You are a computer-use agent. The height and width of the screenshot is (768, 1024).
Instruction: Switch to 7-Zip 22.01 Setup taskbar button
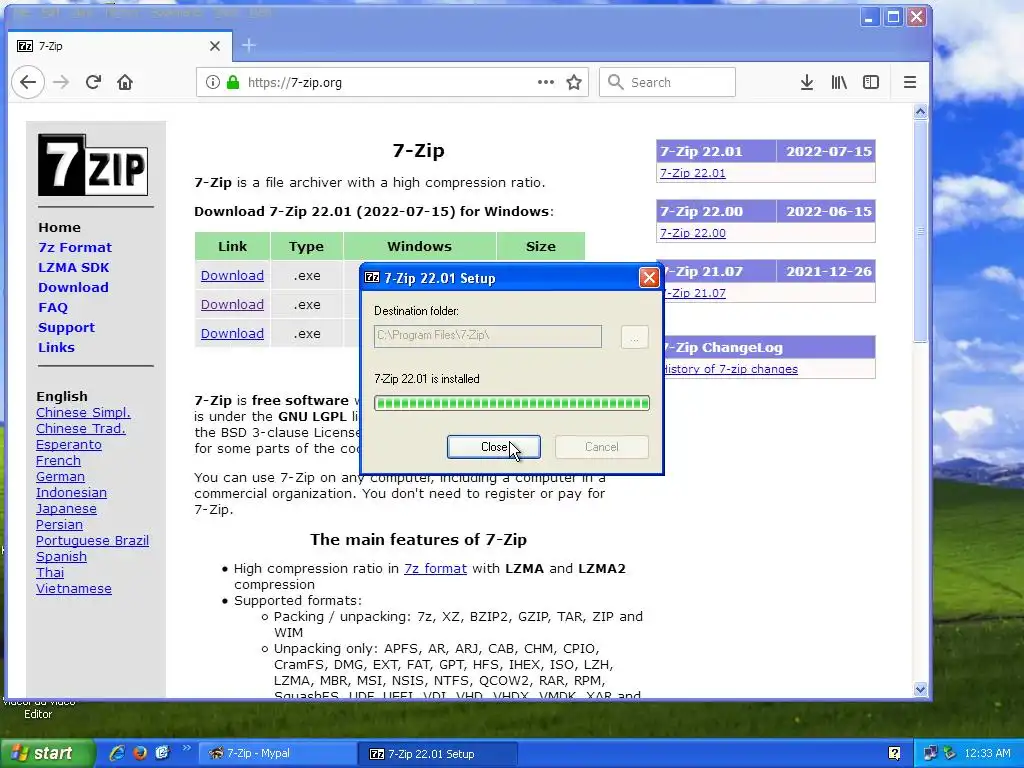click(438, 754)
